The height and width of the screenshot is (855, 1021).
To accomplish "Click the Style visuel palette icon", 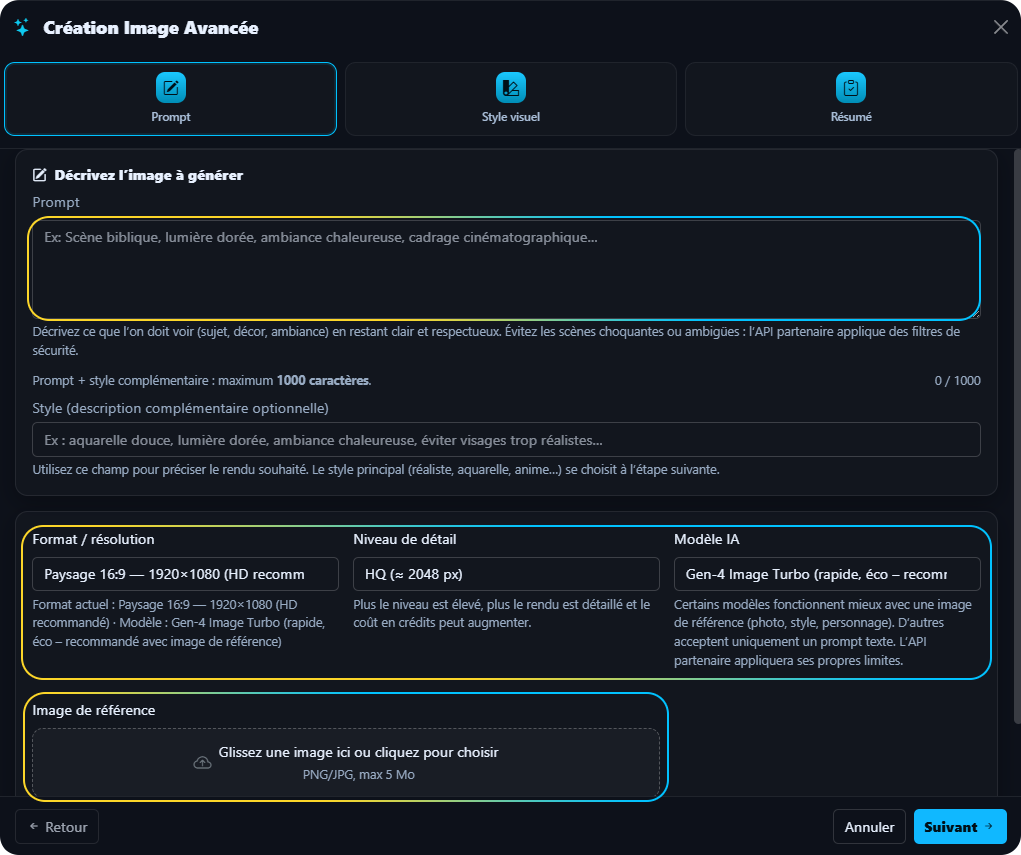I will click(x=511, y=88).
